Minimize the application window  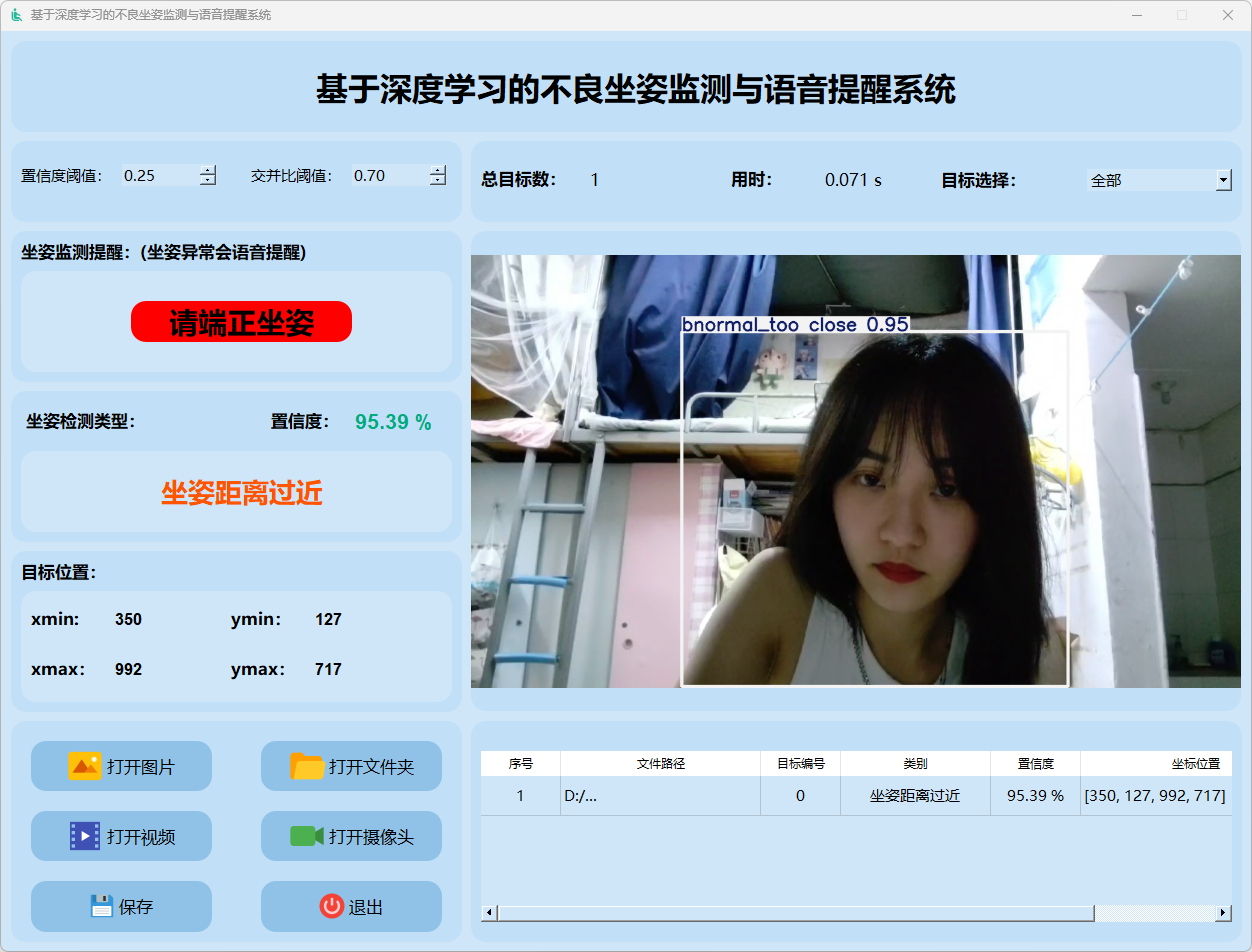pyautogui.click(x=1137, y=15)
